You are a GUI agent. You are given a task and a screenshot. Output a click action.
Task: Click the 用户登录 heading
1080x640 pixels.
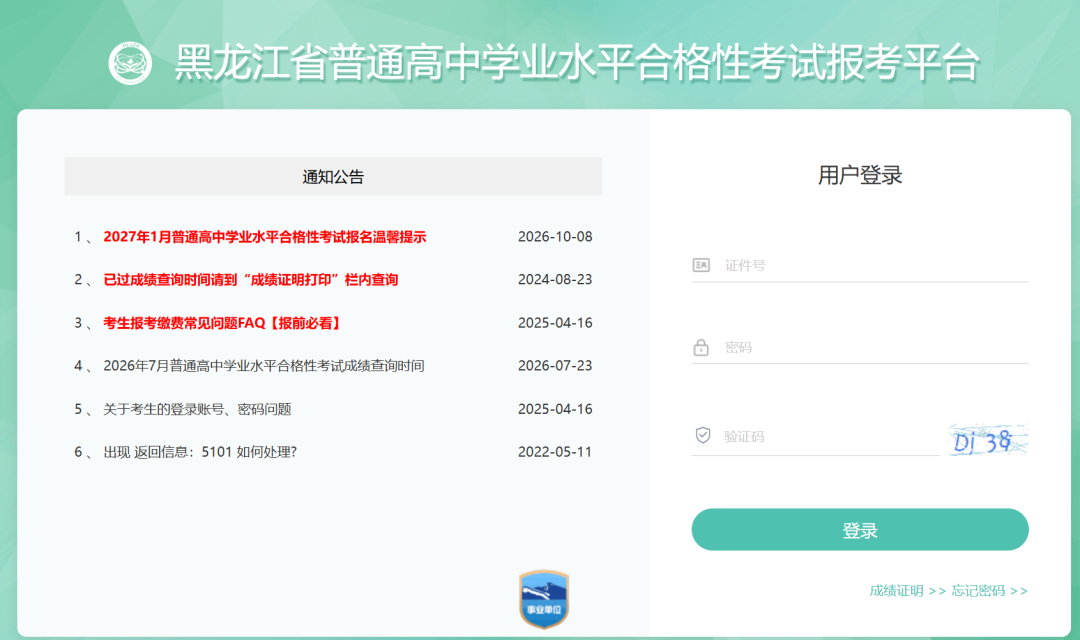point(860,176)
